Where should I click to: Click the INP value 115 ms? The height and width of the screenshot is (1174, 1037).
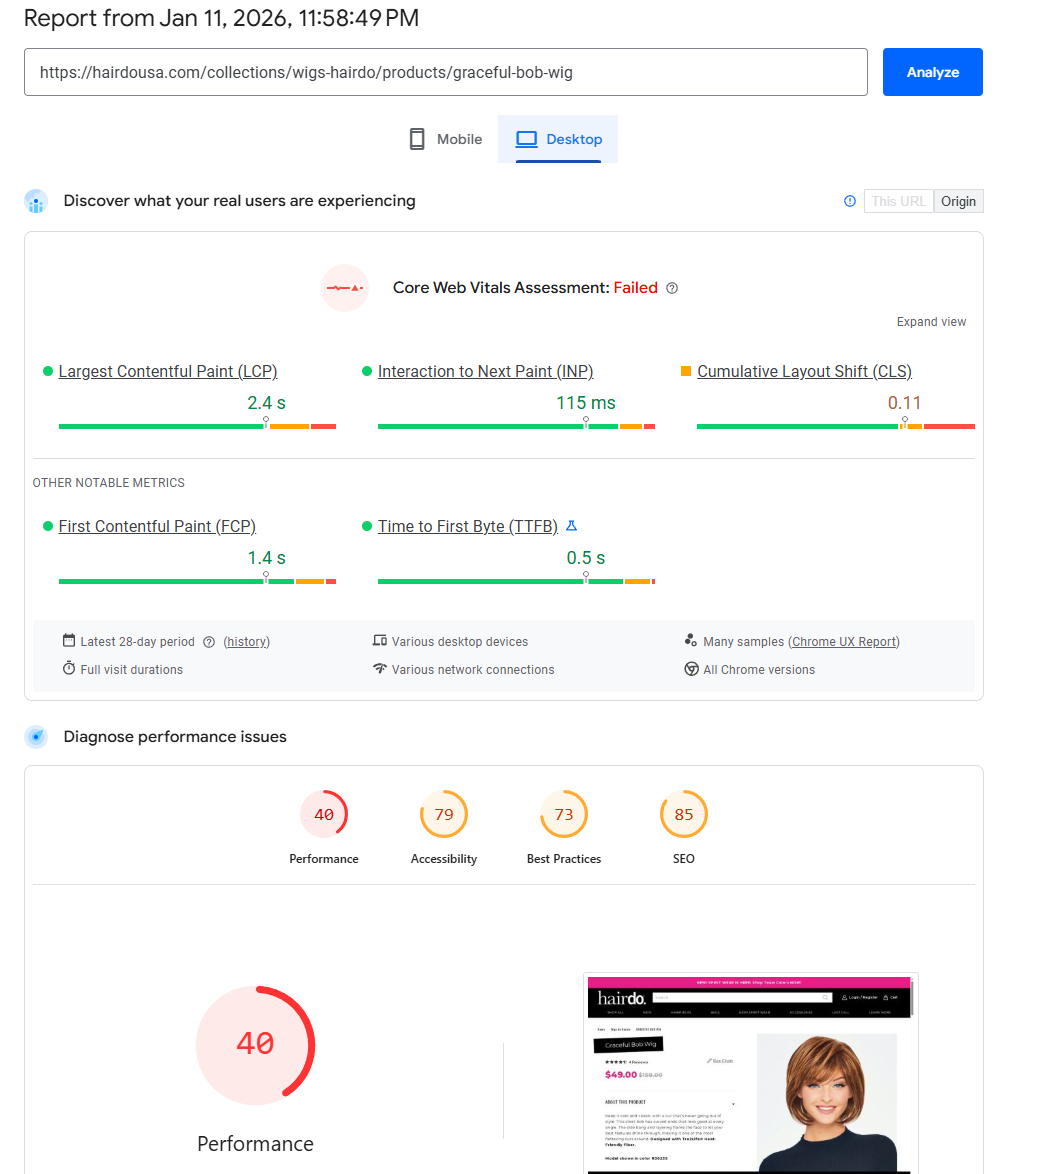click(x=586, y=403)
